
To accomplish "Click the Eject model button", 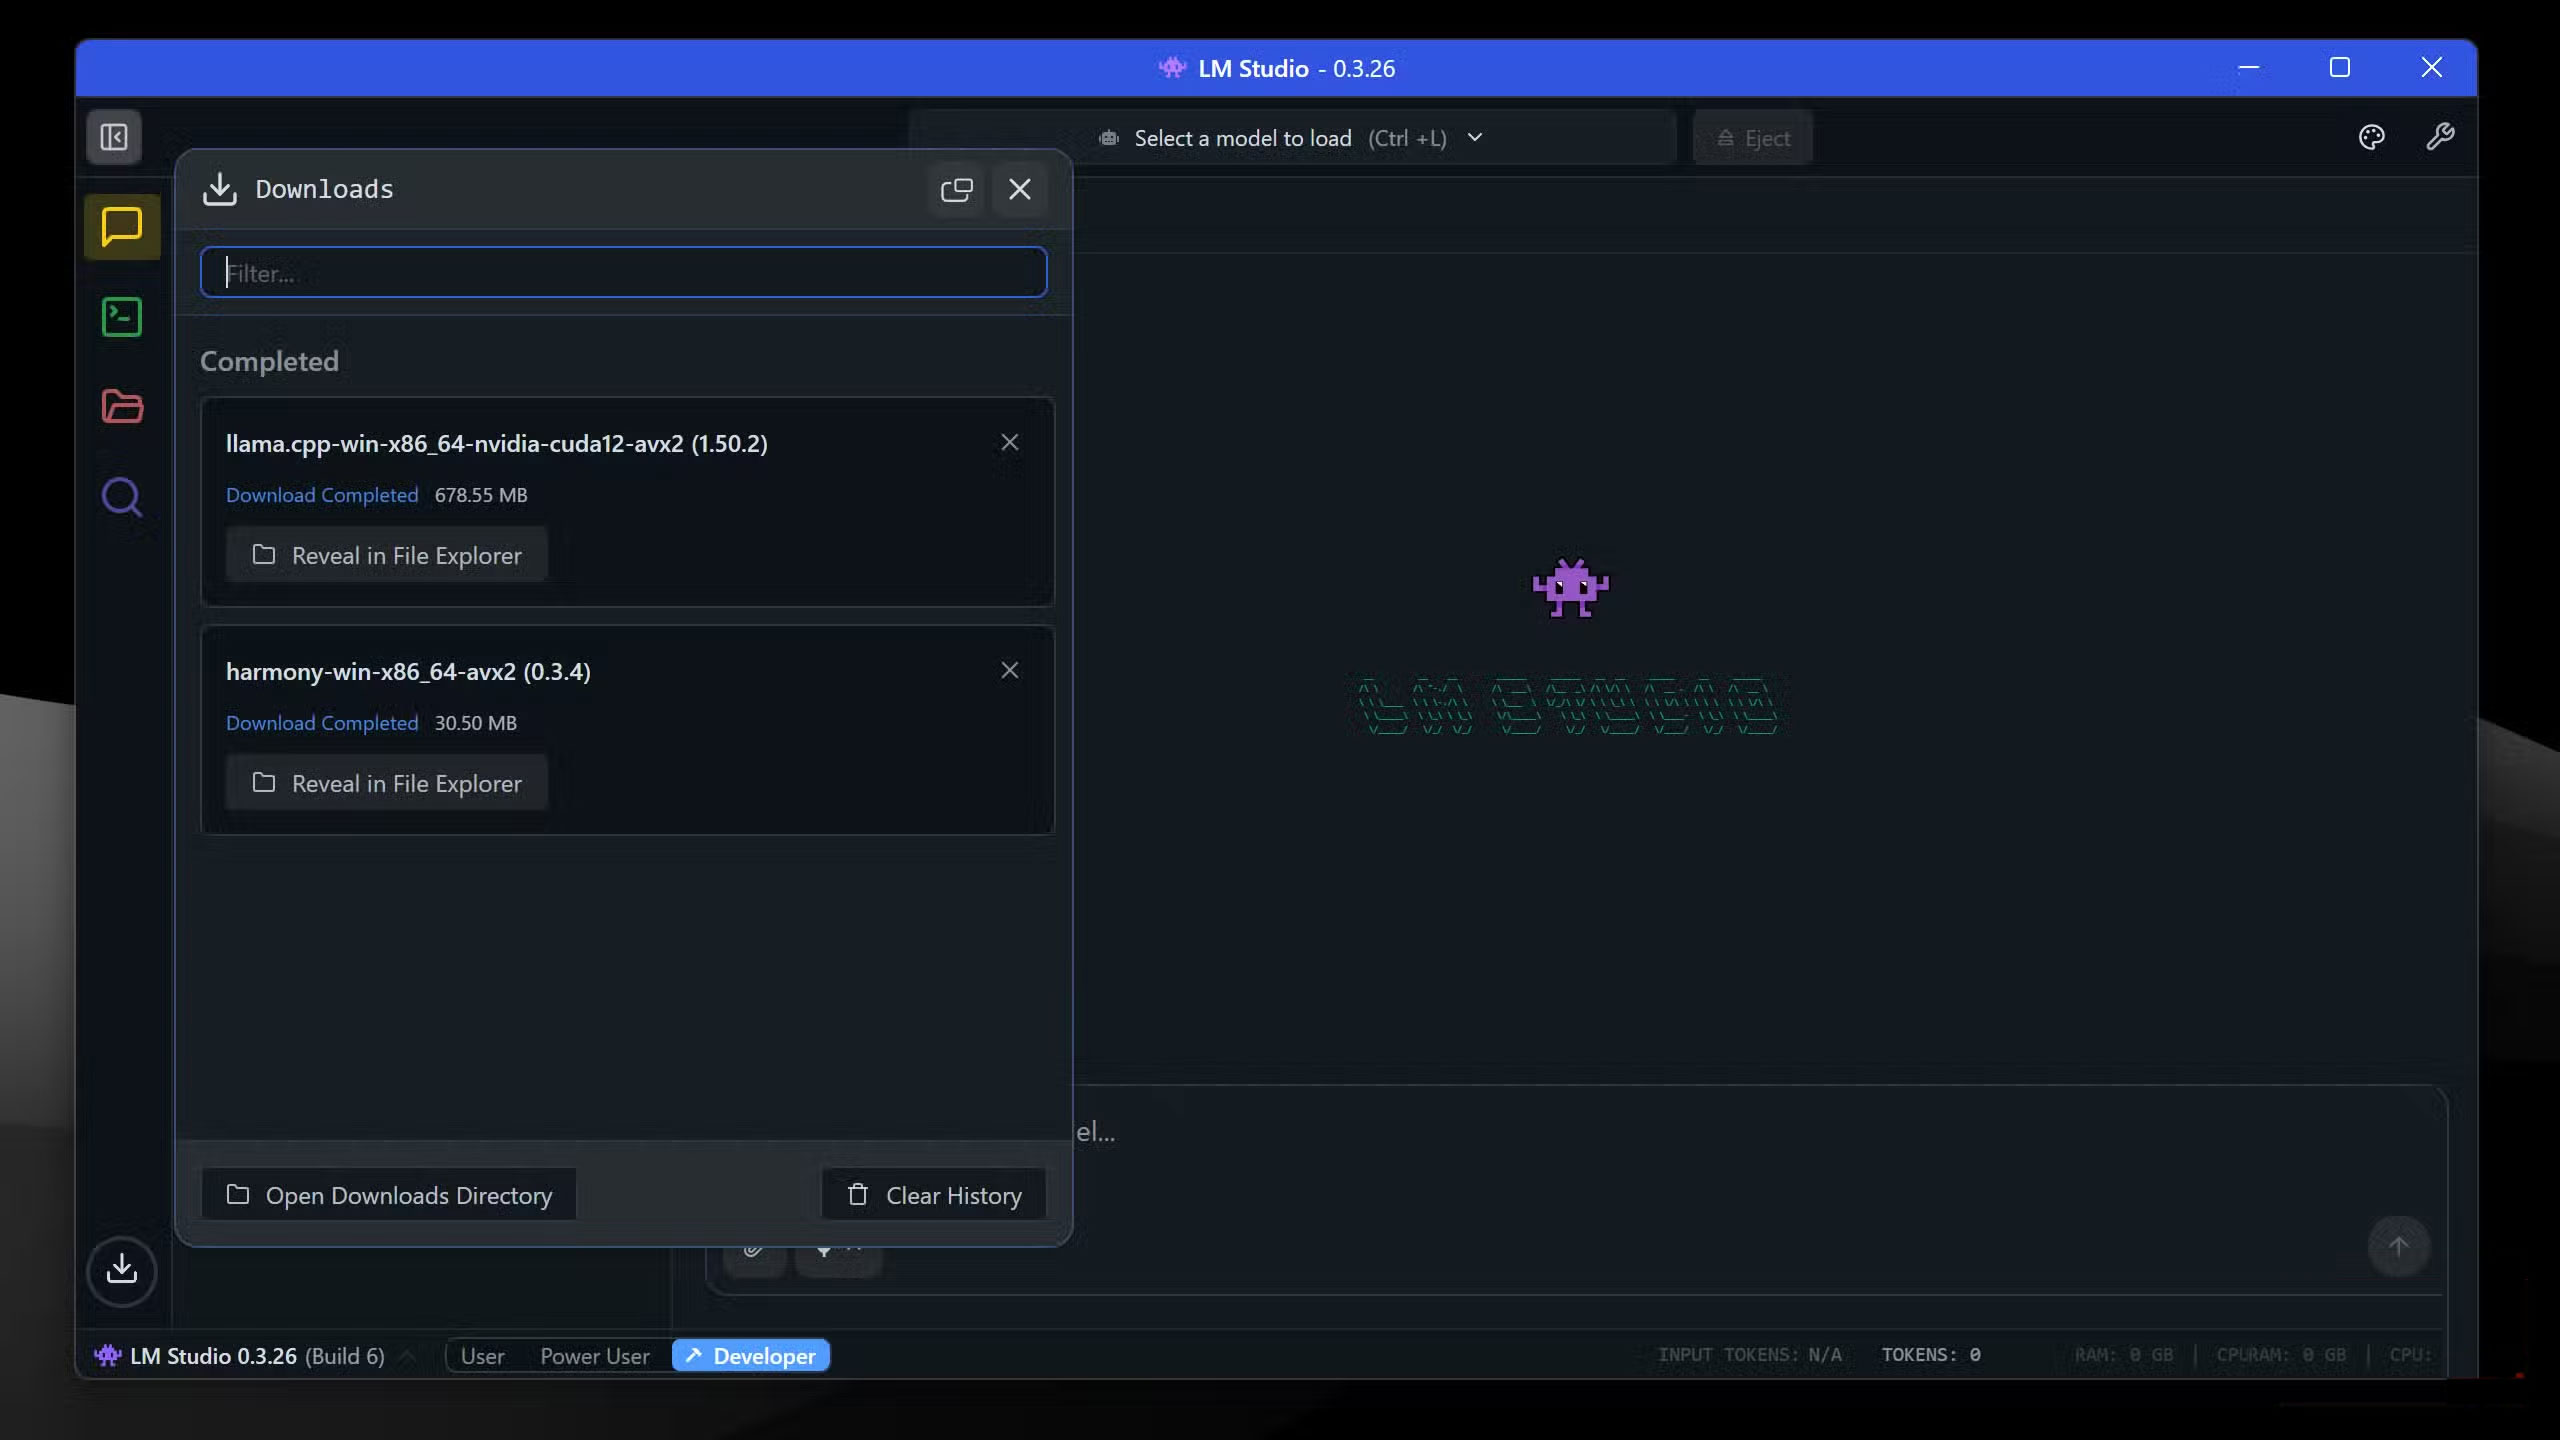I will pyautogui.click(x=1752, y=137).
